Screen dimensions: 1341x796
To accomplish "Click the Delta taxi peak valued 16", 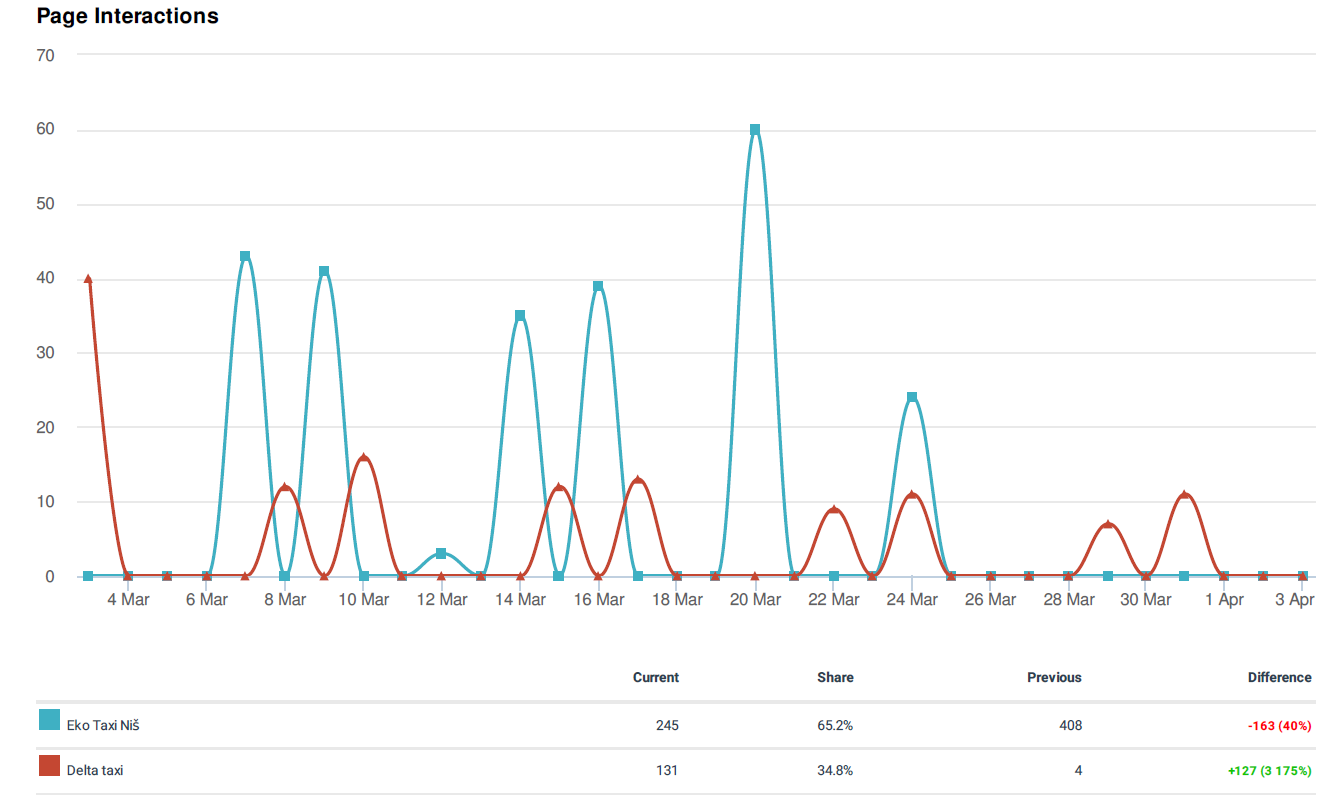I will (x=363, y=458).
